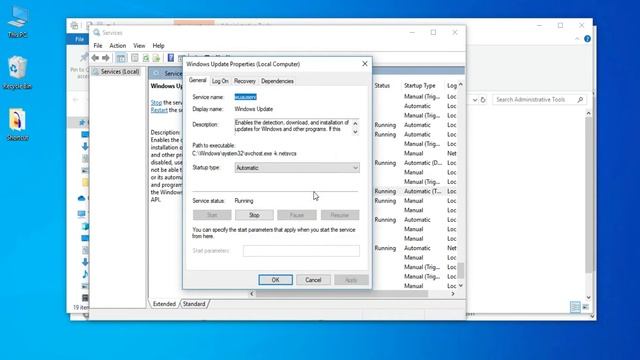The image size is (640, 360).
Task: Confirm dialog with OK button
Action: (x=276, y=280)
